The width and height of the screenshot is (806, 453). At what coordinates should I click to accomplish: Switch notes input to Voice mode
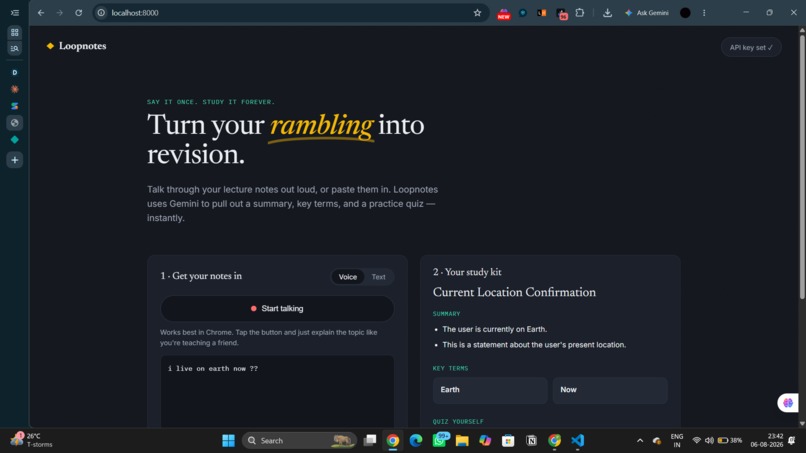click(347, 277)
